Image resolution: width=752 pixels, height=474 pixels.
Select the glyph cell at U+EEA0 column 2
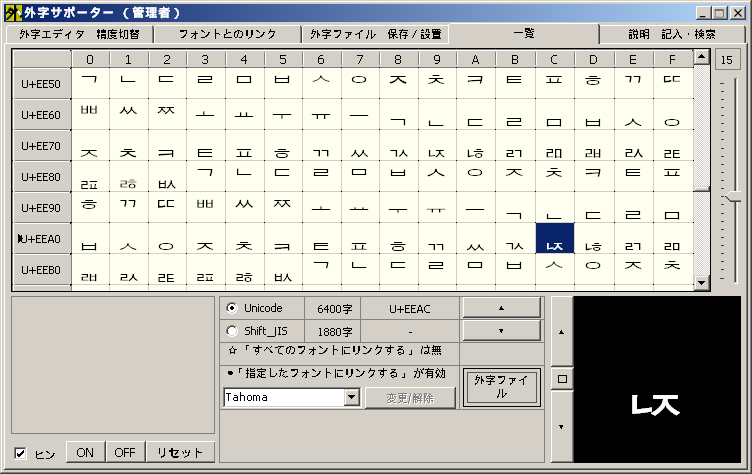[x=166, y=238]
